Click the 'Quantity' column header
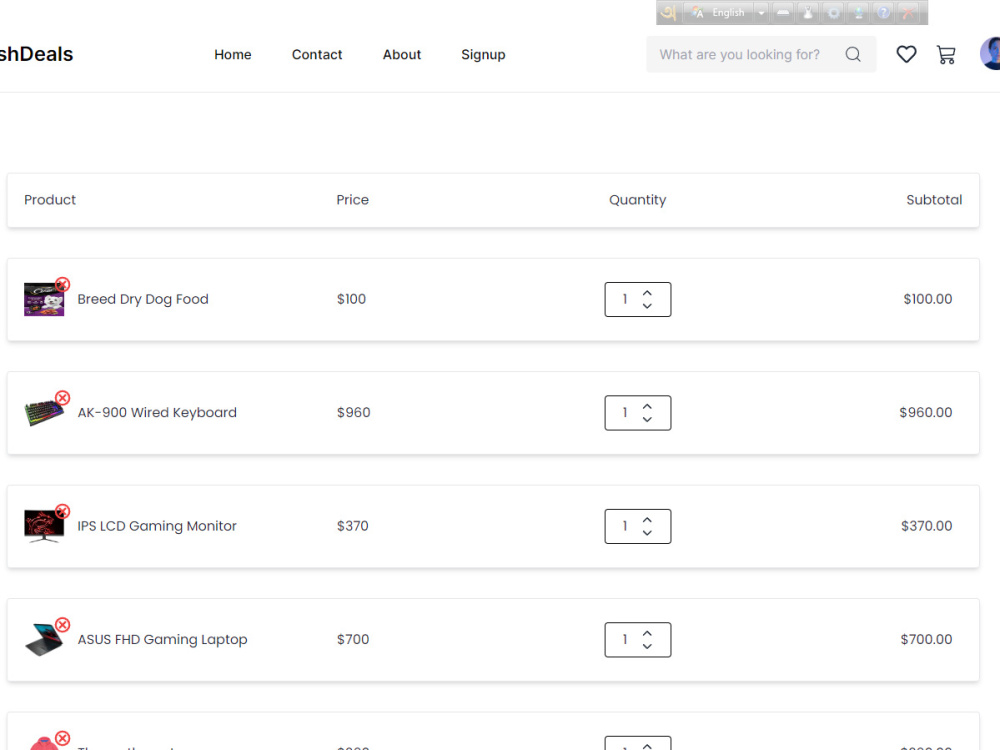1000x750 pixels. pyautogui.click(x=638, y=200)
